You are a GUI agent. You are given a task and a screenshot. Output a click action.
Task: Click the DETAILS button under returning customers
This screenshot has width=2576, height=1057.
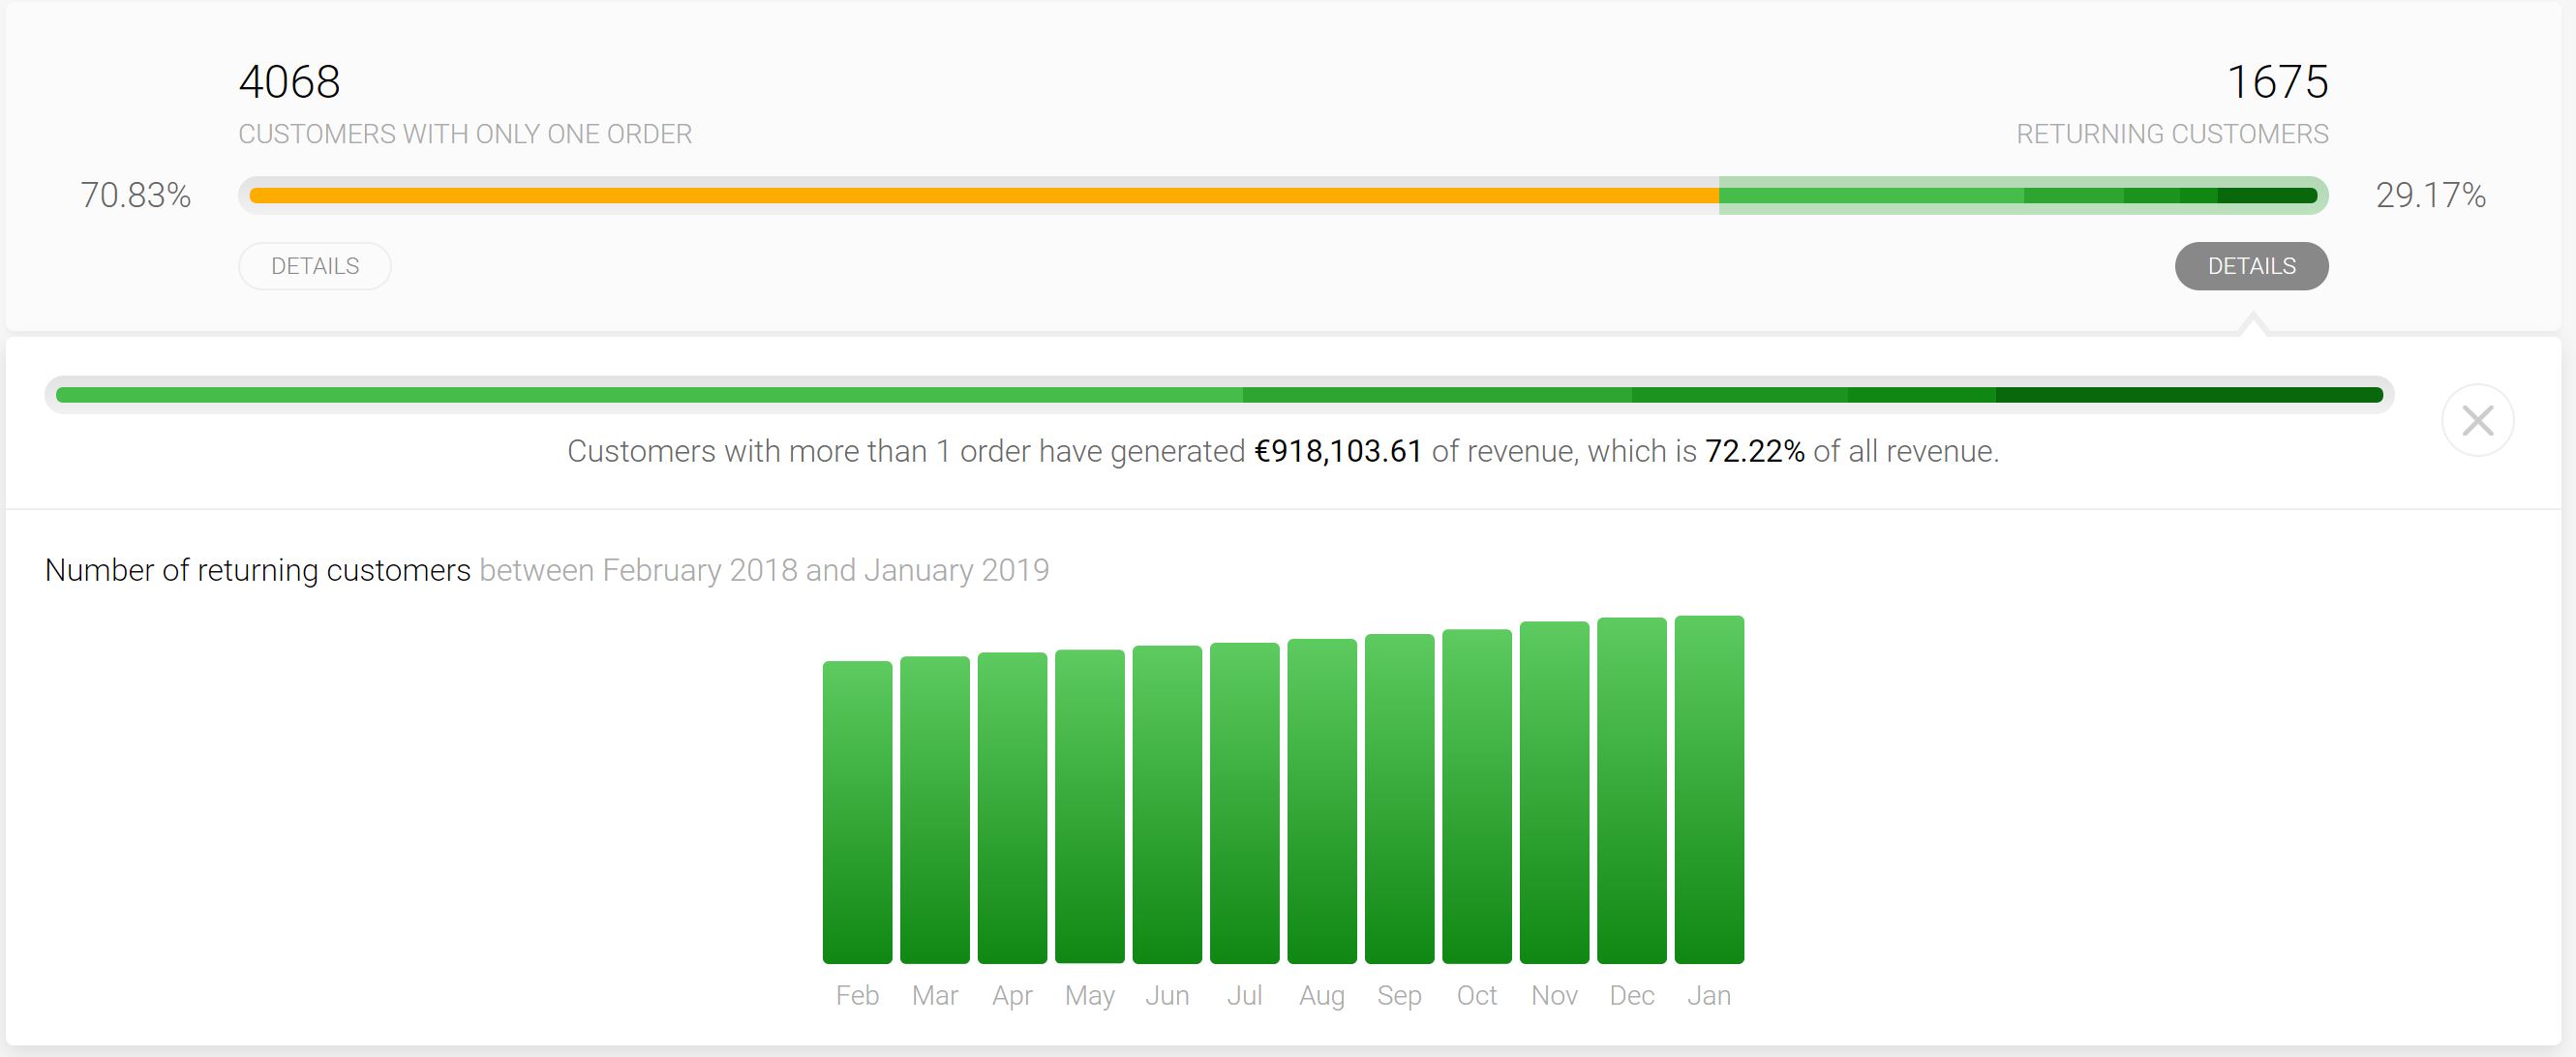[x=2251, y=266]
